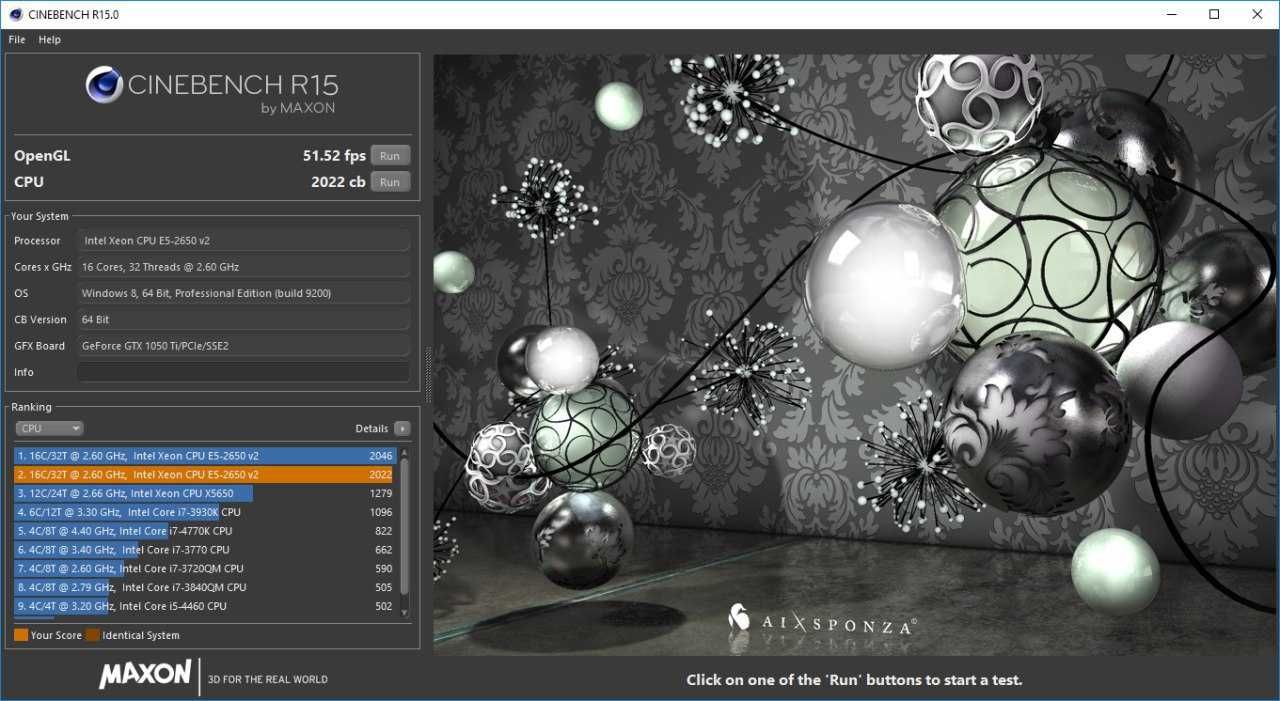Click the orange Your Score swatch
The image size is (1280, 701).
point(21,635)
